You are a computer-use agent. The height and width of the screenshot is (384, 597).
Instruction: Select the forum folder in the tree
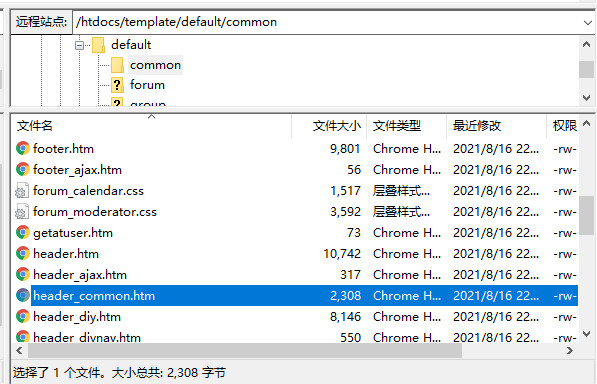[147, 85]
